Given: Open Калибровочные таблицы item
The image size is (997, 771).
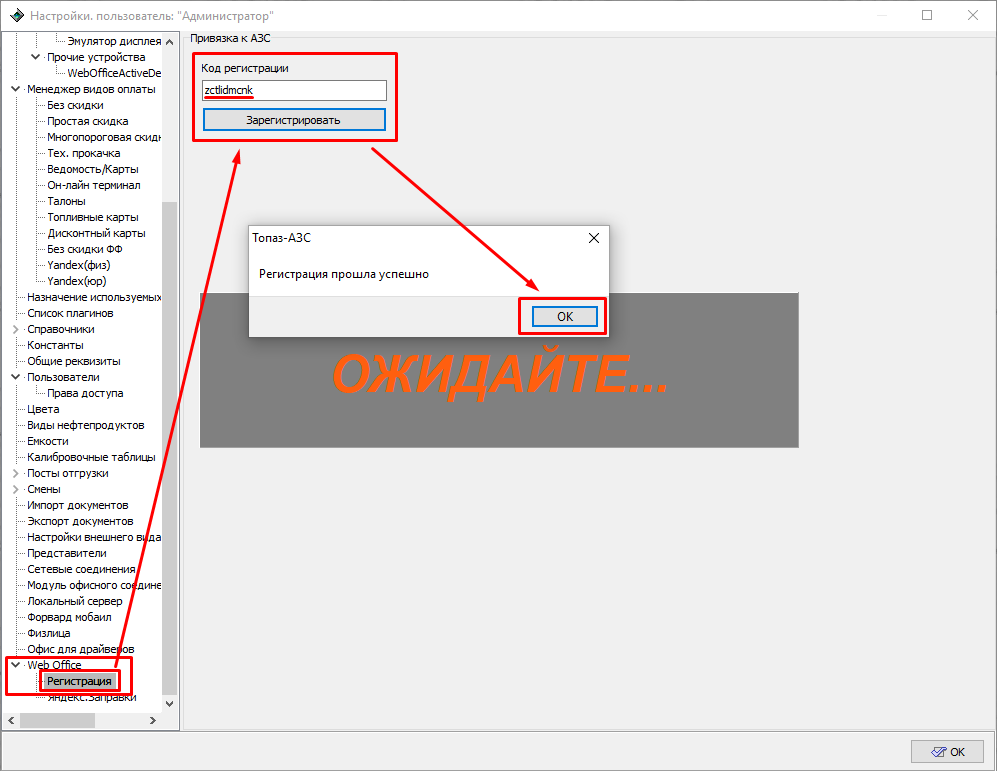Looking at the screenshot, I should click(x=91, y=457).
